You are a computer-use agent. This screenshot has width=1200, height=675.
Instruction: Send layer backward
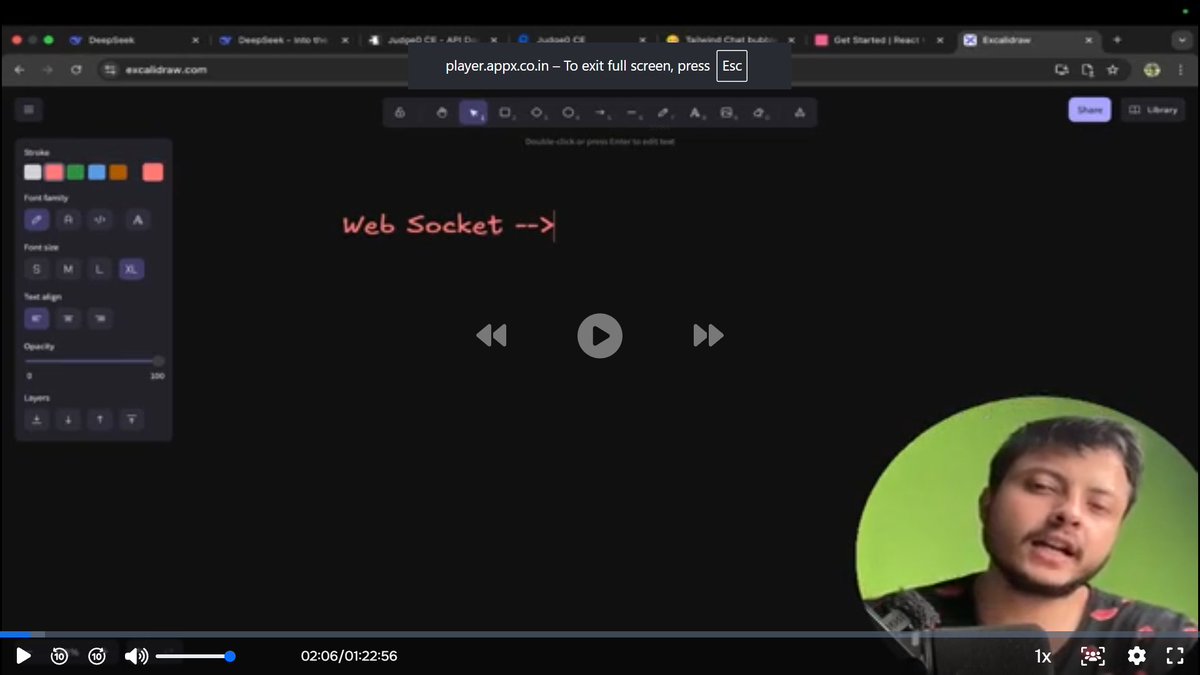pos(68,420)
